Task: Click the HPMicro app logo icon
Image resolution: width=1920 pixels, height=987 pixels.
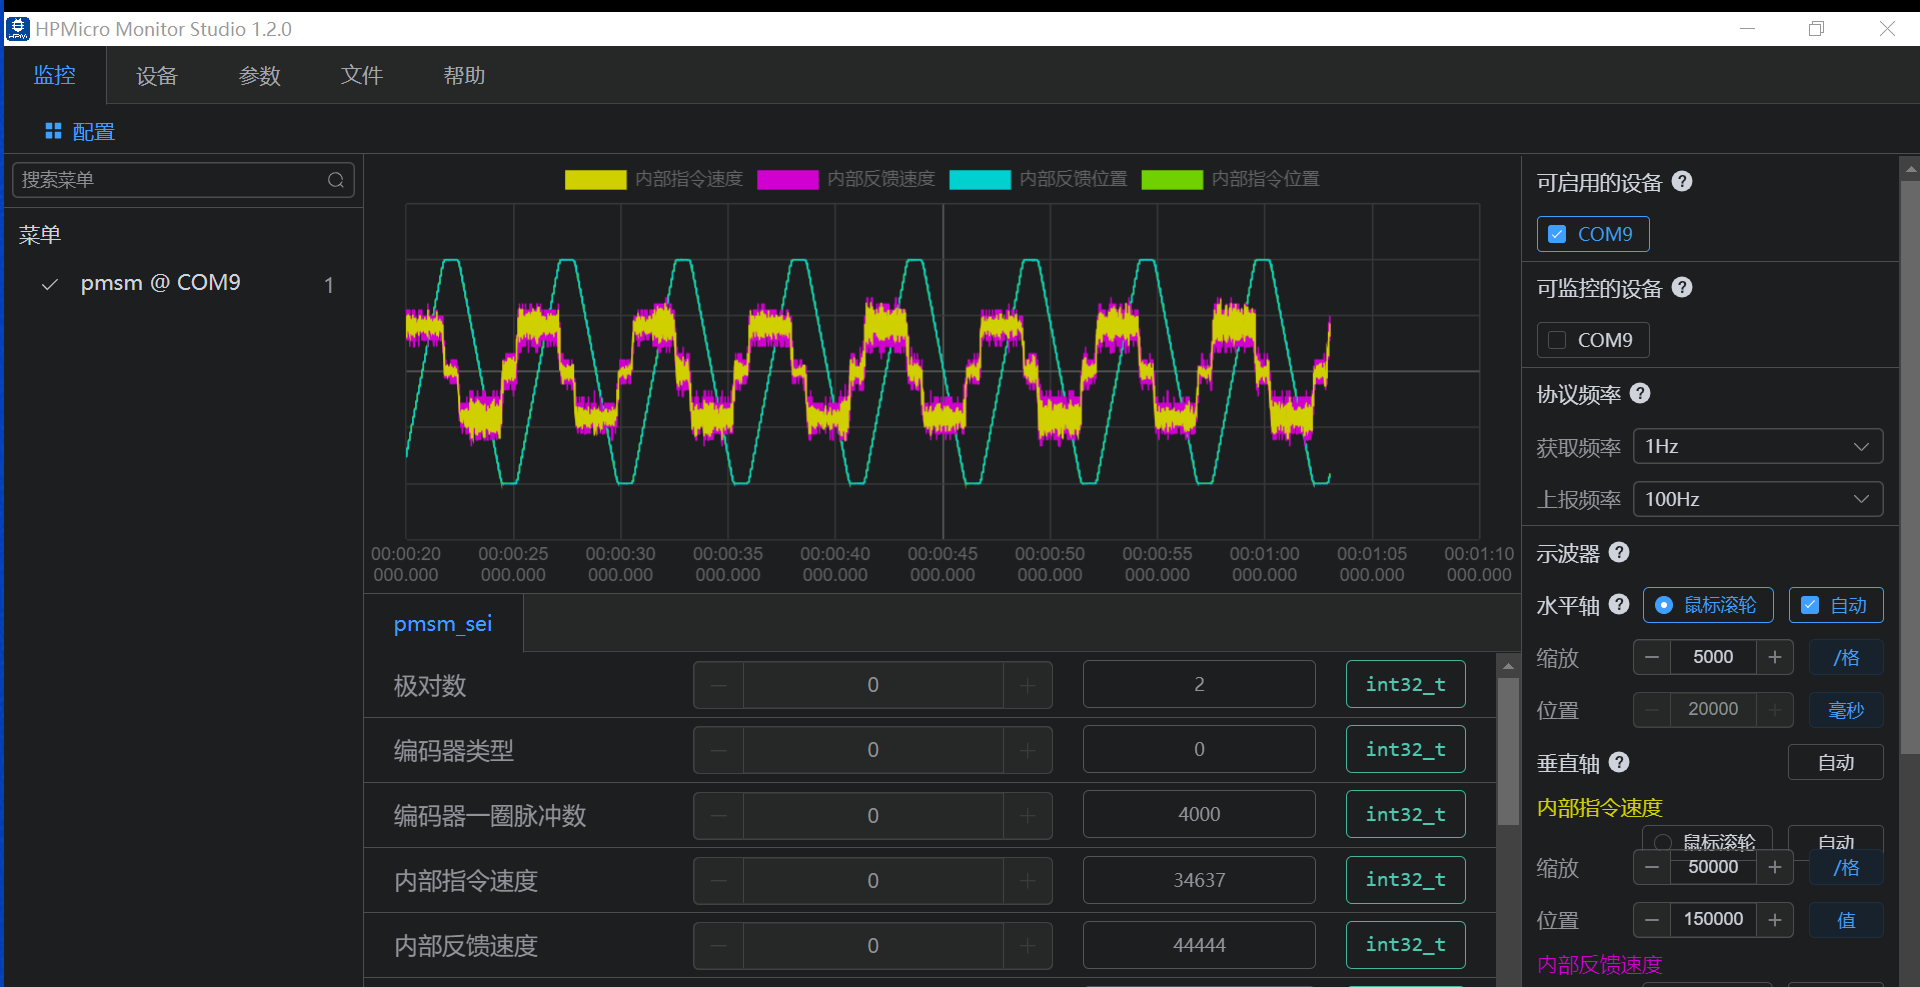Action: click(x=18, y=29)
